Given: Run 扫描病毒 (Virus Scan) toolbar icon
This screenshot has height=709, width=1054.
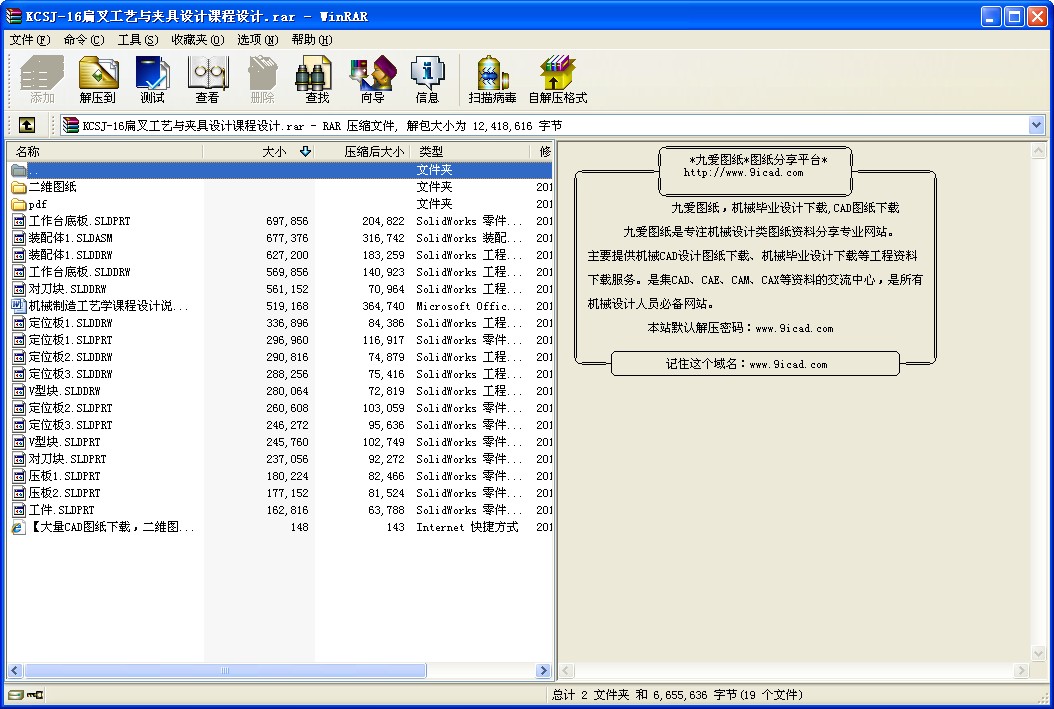Looking at the screenshot, I should (492, 79).
